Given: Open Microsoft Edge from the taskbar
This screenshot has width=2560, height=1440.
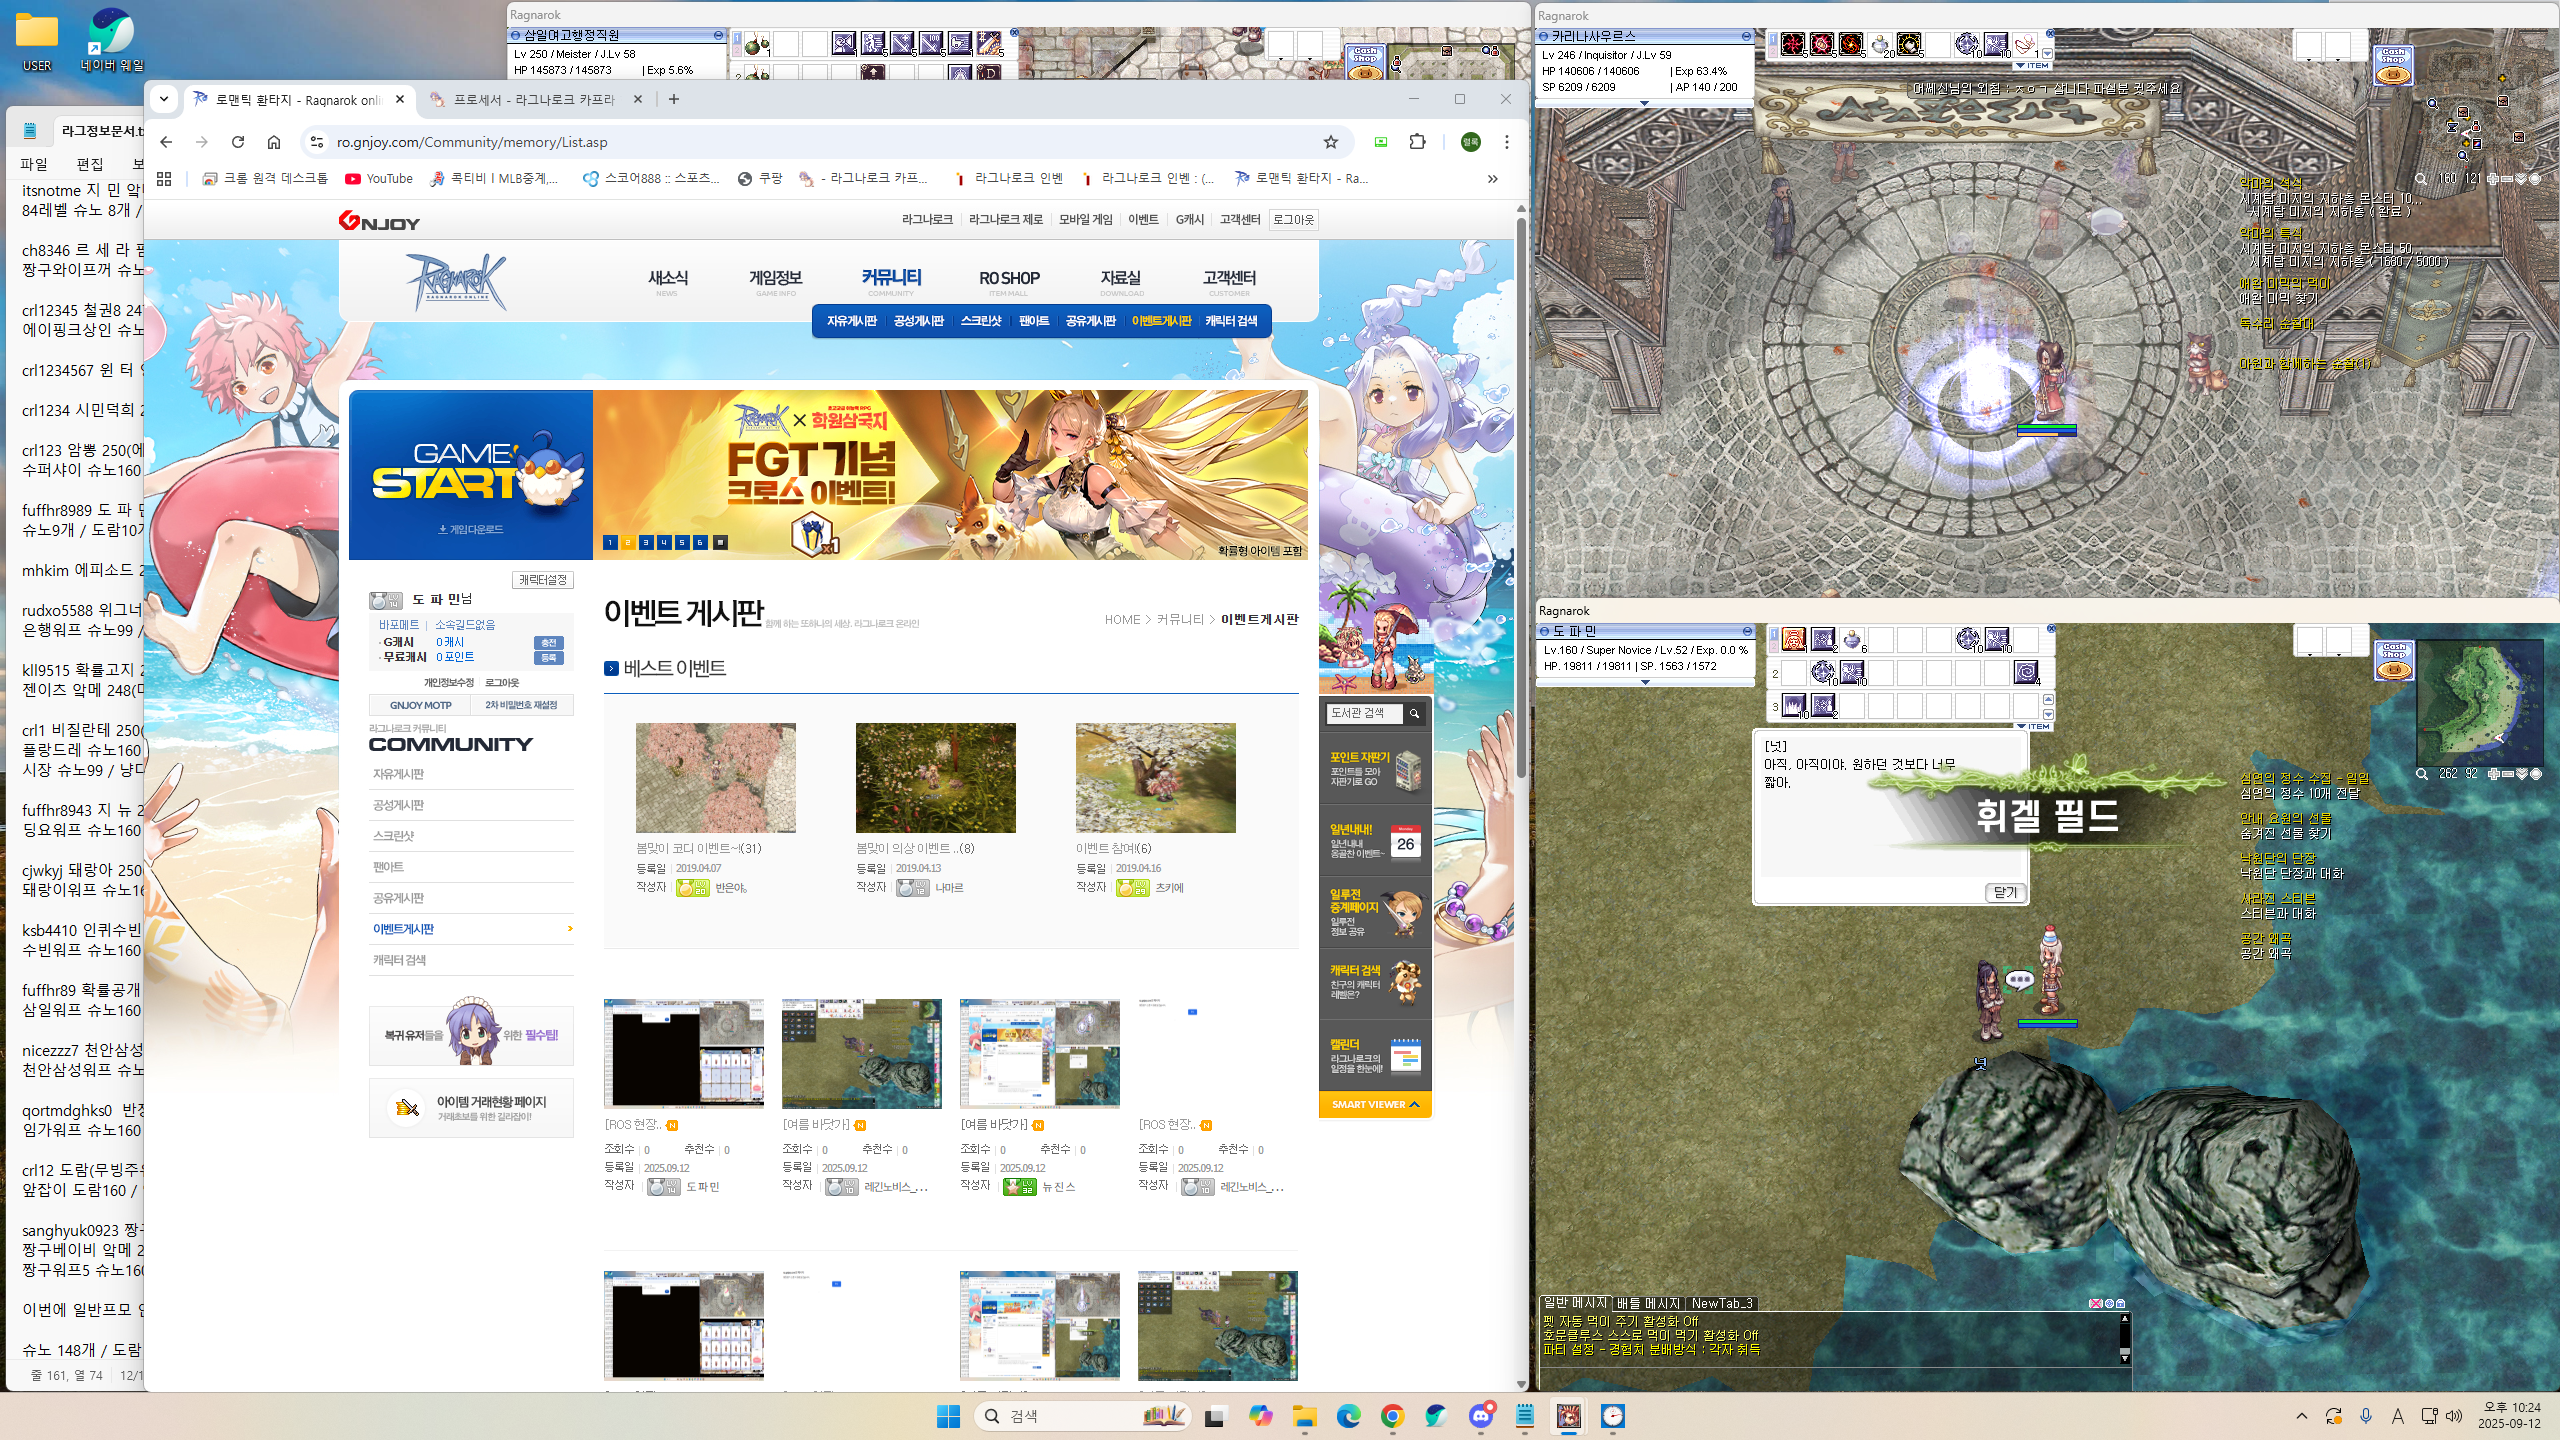Looking at the screenshot, I should [1348, 1416].
